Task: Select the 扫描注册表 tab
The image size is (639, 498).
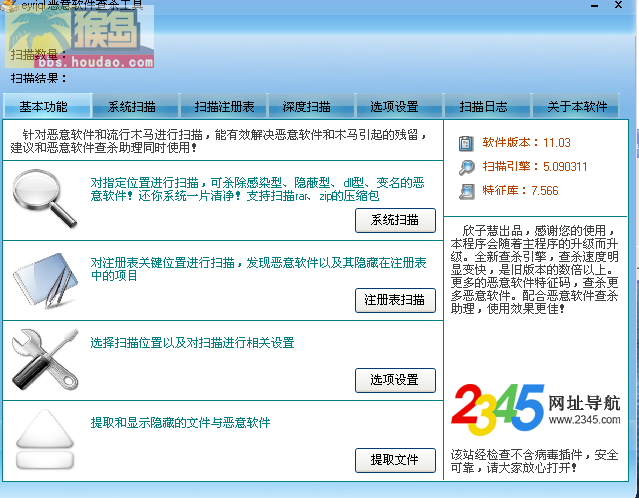Action: [x=224, y=106]
